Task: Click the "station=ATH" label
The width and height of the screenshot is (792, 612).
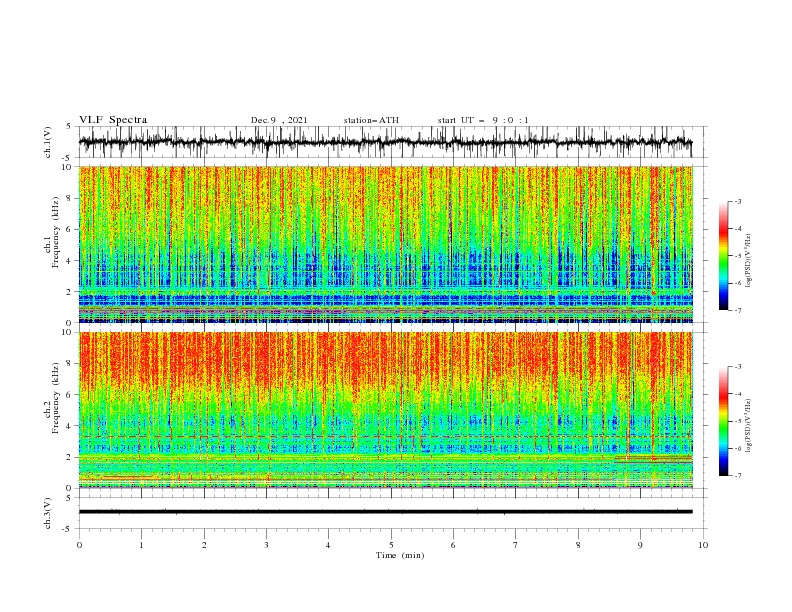Action: [x=371, y=120]
